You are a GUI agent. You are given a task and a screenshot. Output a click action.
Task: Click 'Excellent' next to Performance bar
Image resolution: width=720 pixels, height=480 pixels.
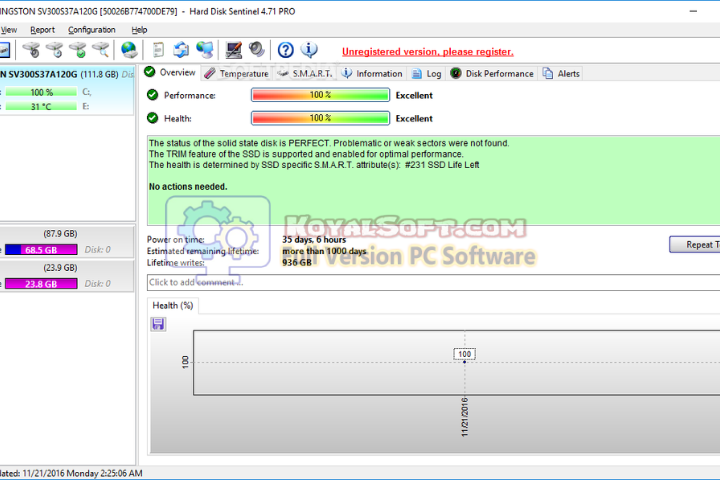coord(414,96)
